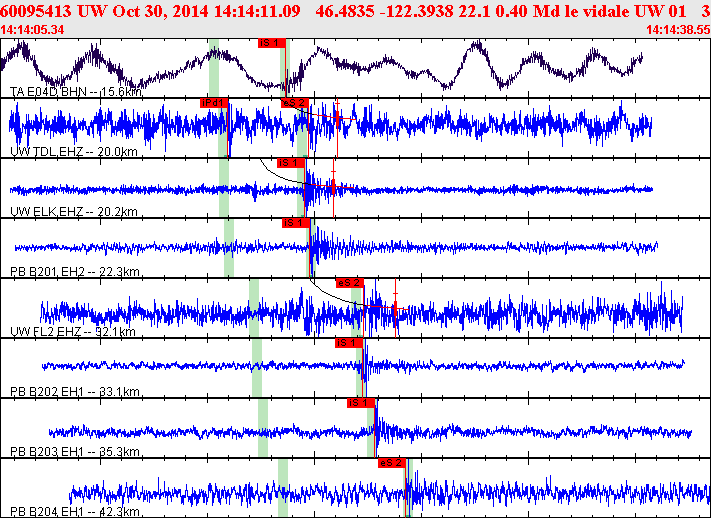Viewport: 711px width, 518px height.
Task: Click the event ID "60095413" in the header
Action: [36, 11]
